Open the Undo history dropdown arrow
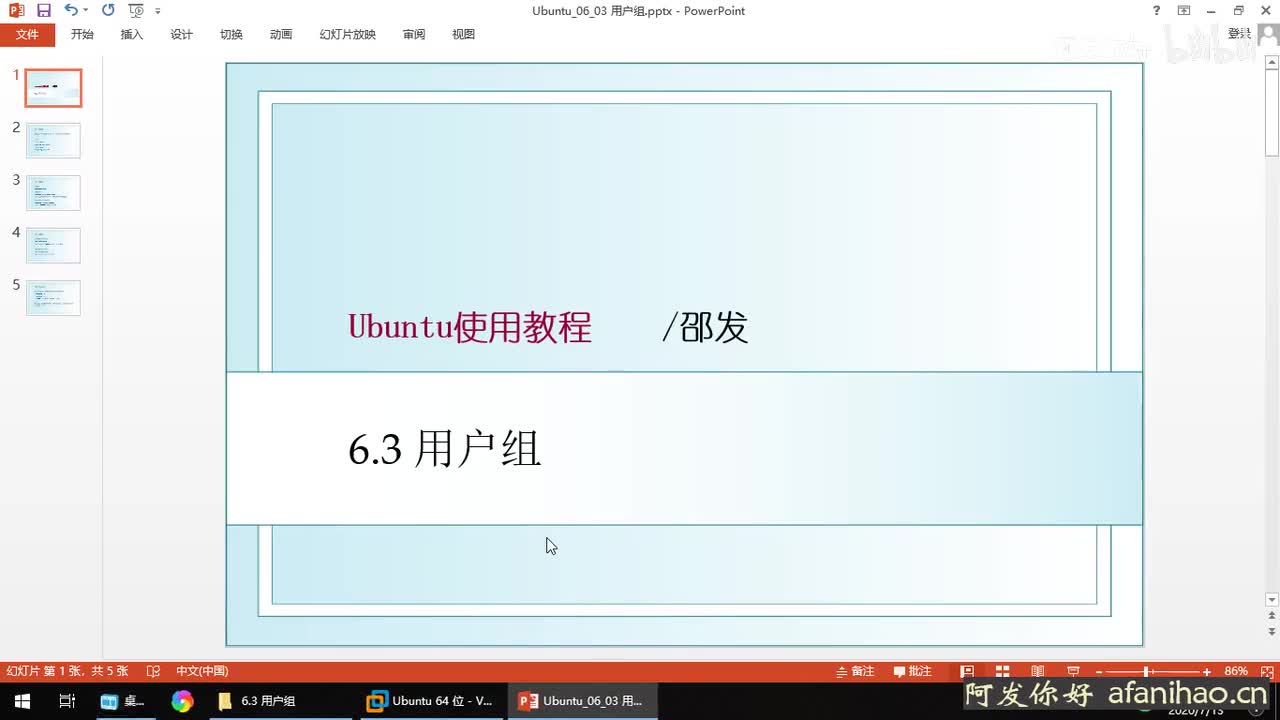 coord(85,11)
